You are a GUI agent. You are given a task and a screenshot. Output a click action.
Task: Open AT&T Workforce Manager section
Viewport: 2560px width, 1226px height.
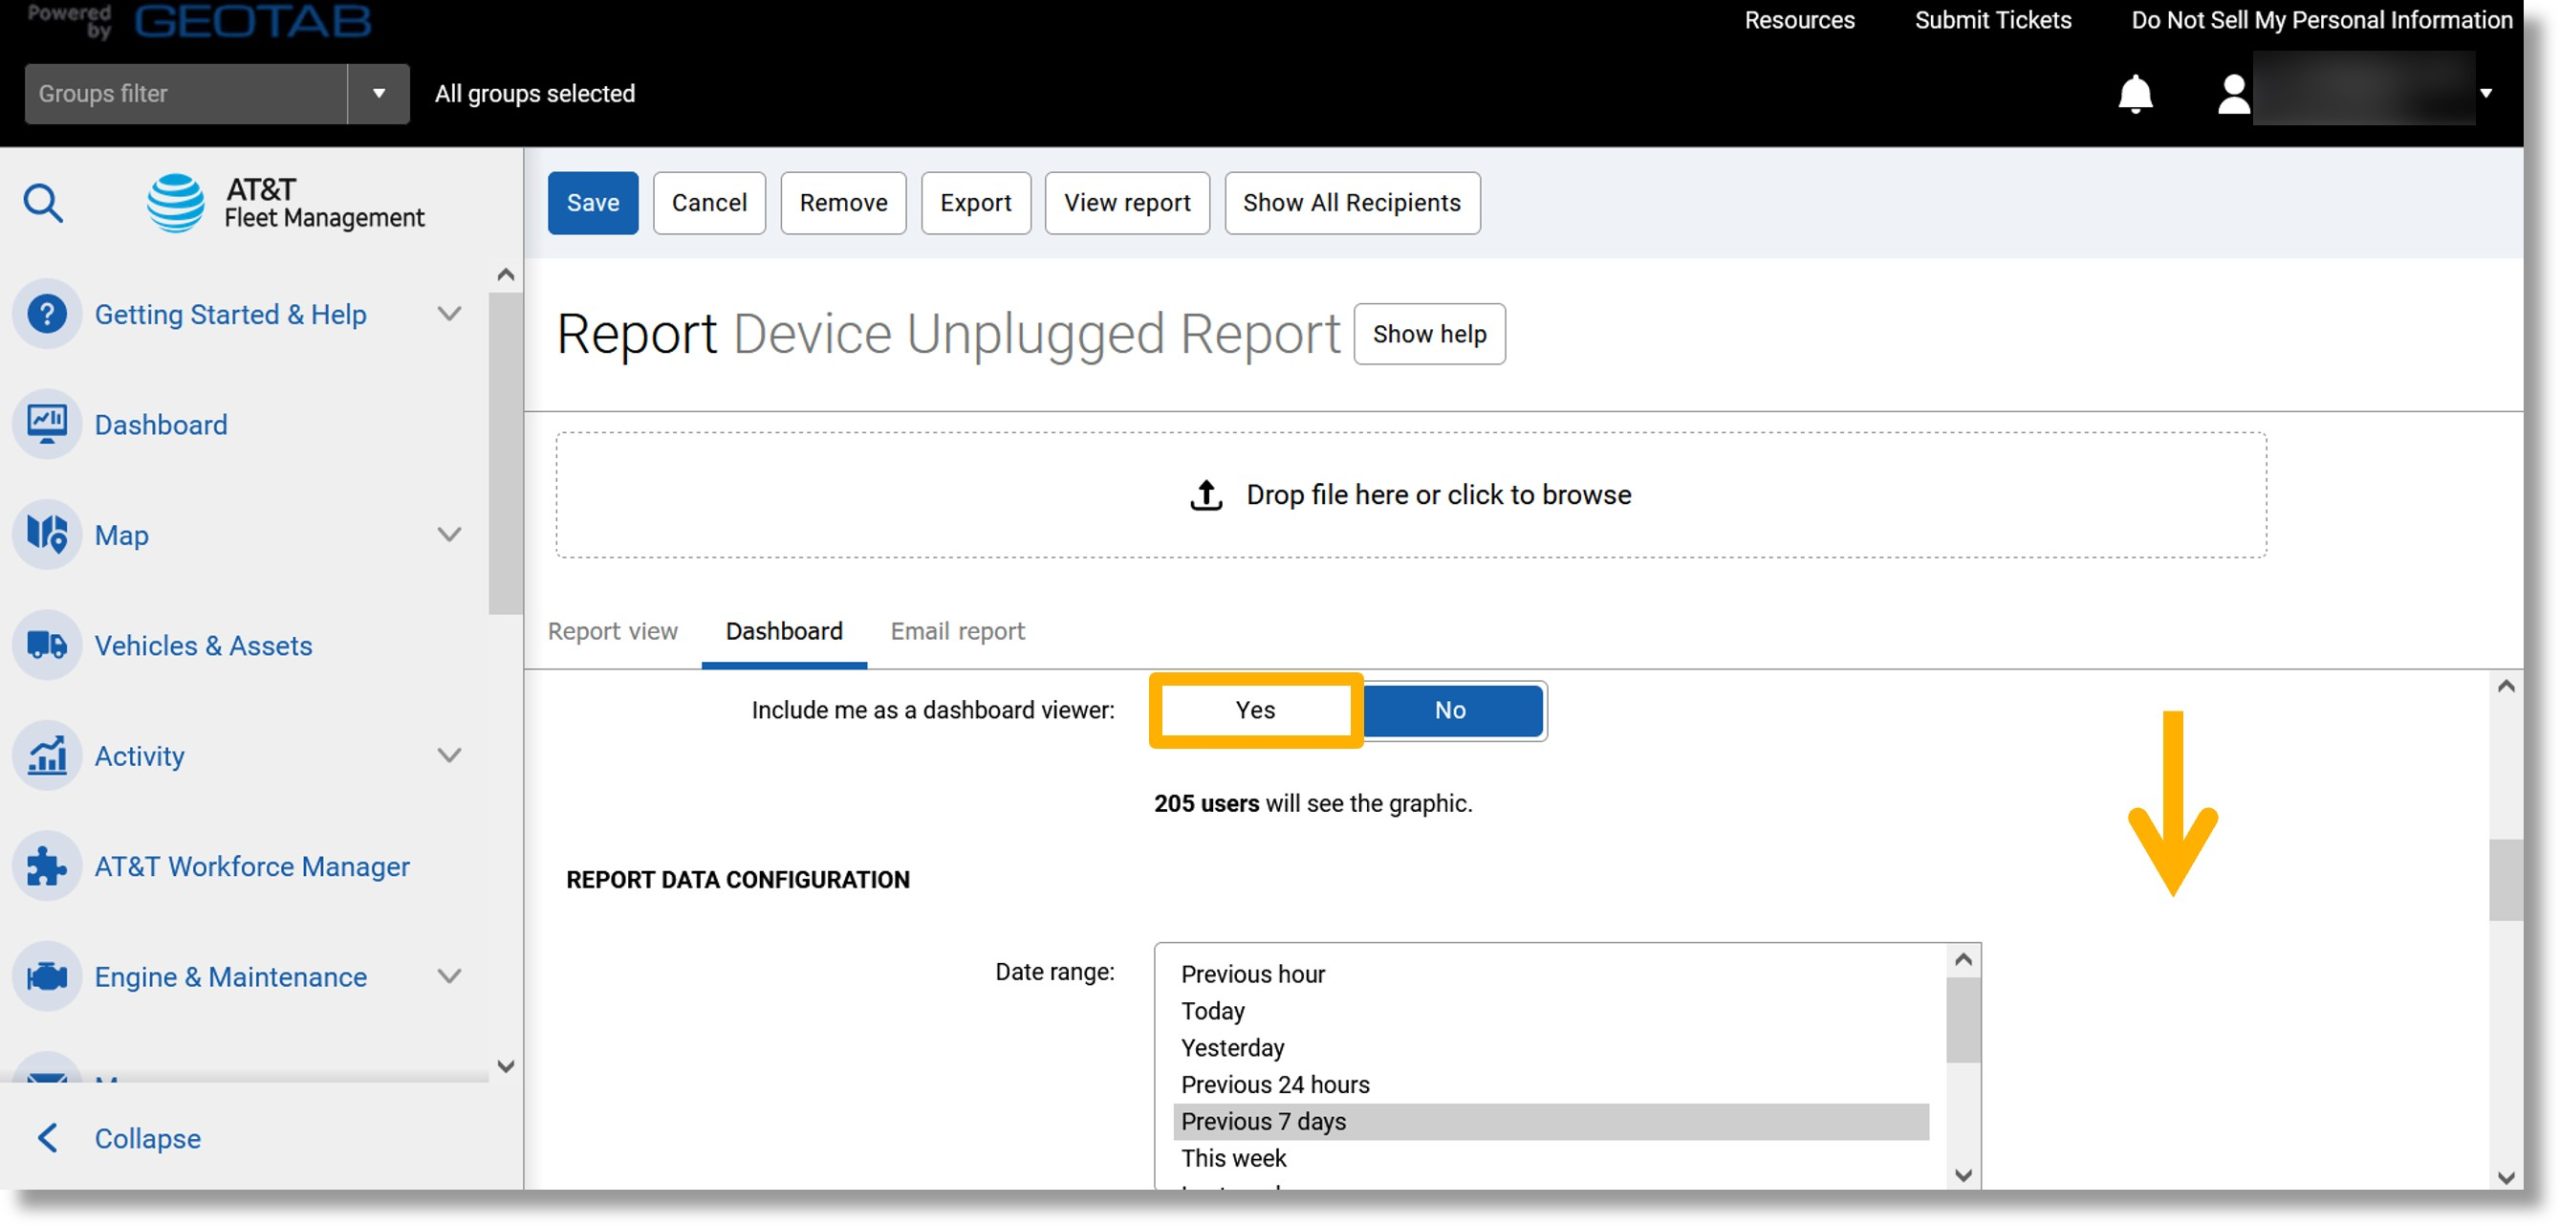(x=253, y=865)
